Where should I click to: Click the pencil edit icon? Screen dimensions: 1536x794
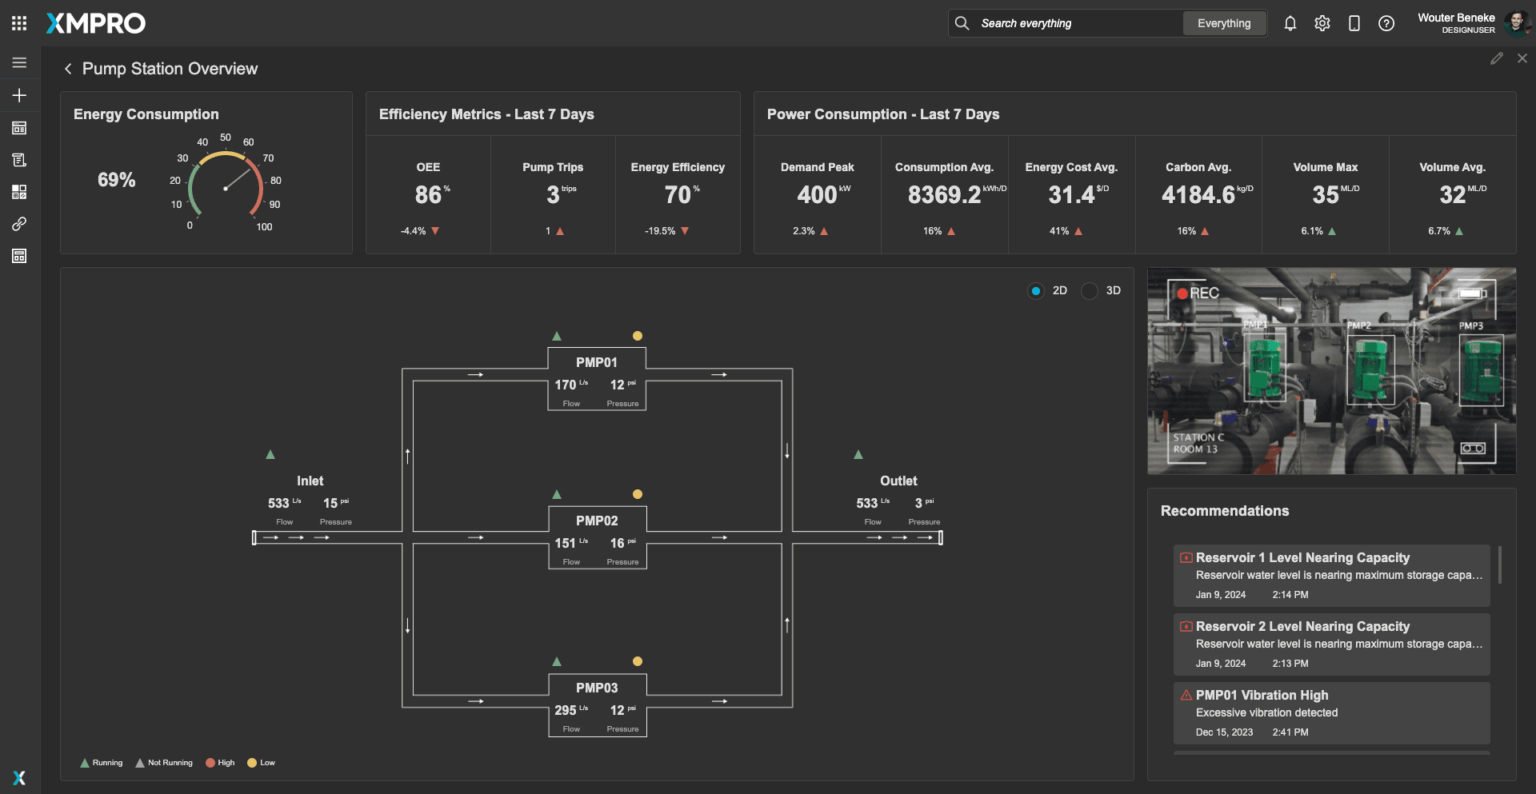click(x=1496, y=59)
